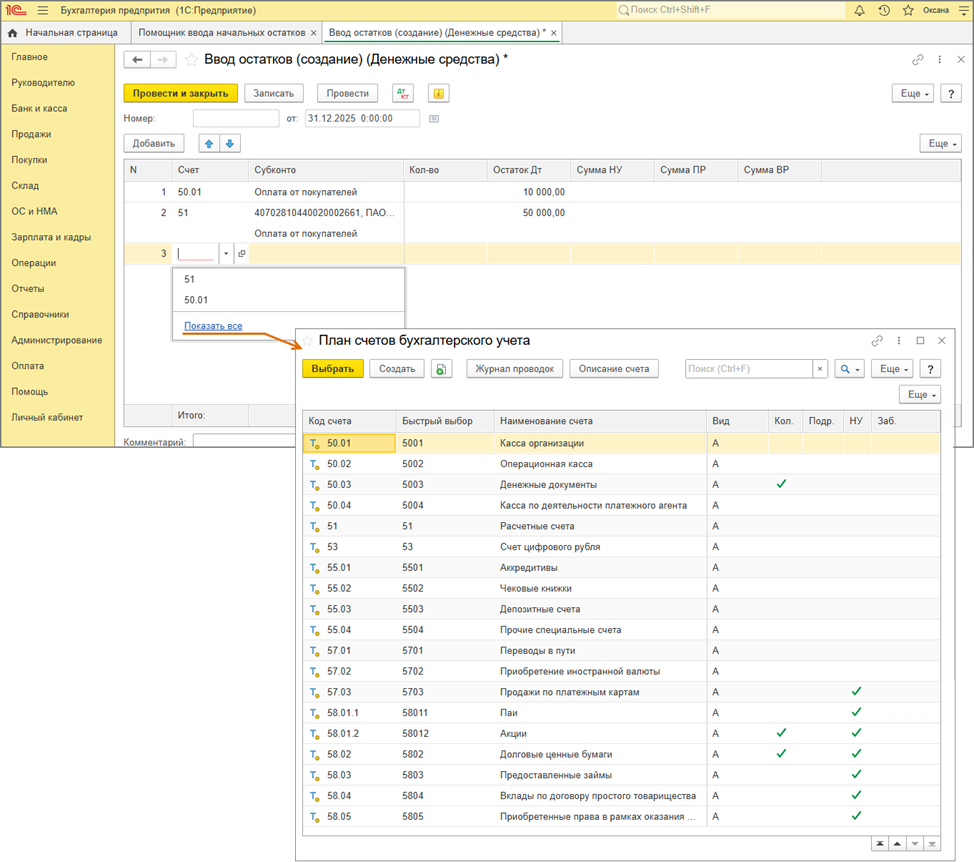
Task: Open the search magnifier dropdown
Action: (x=849, y=369)
